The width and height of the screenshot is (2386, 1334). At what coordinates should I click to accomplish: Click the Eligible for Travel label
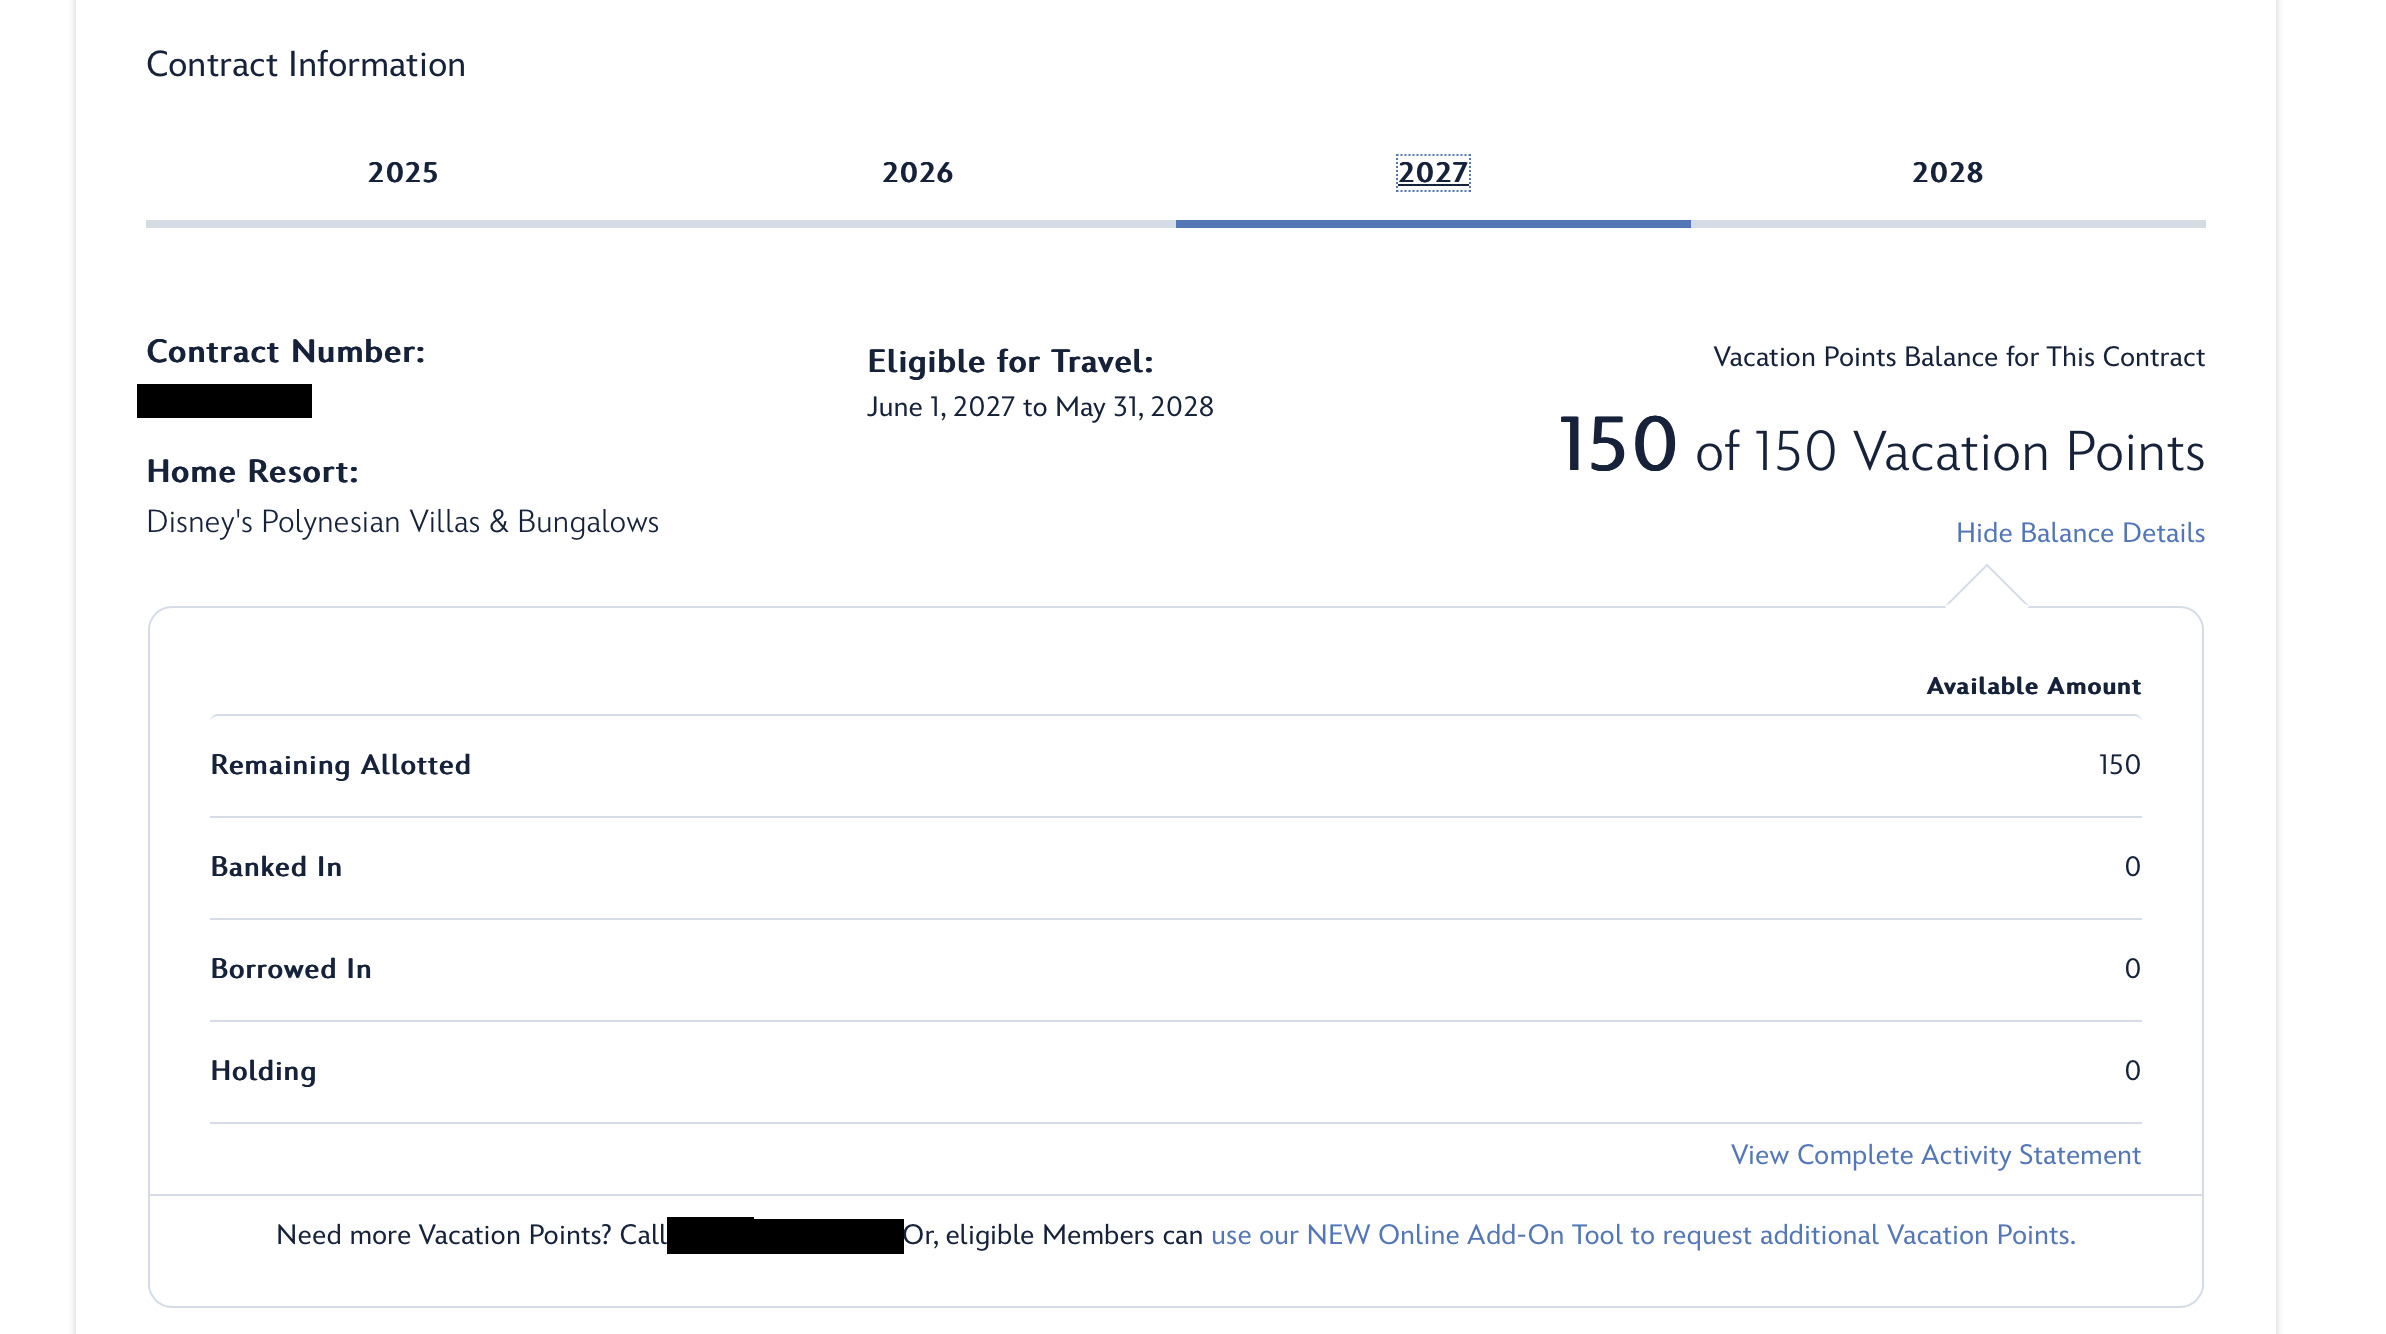click(x=1010, y=362)
